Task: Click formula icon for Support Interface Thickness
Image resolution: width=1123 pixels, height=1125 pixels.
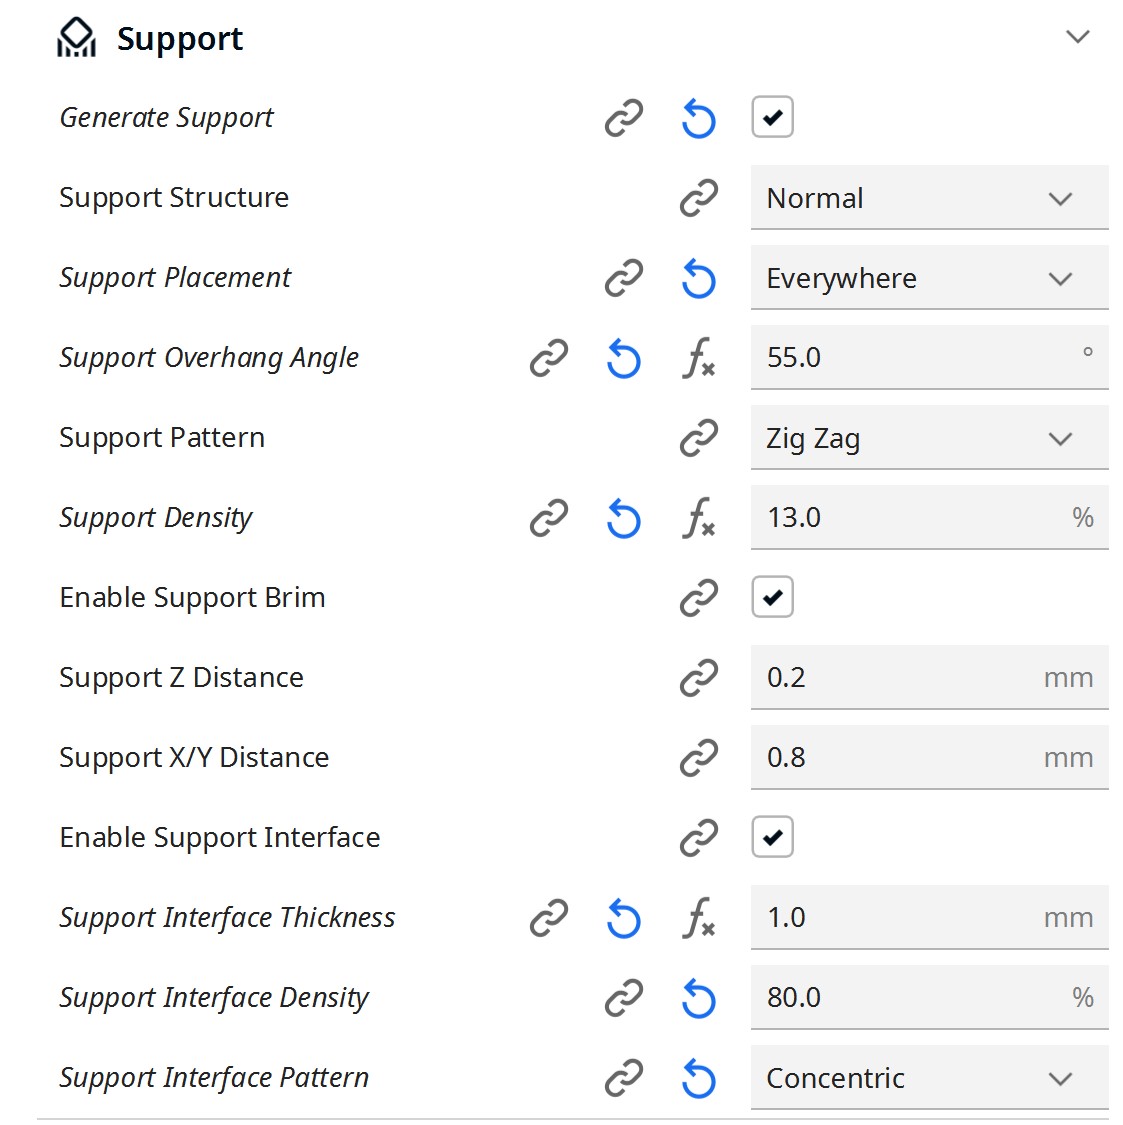Action: click(698, 918)
